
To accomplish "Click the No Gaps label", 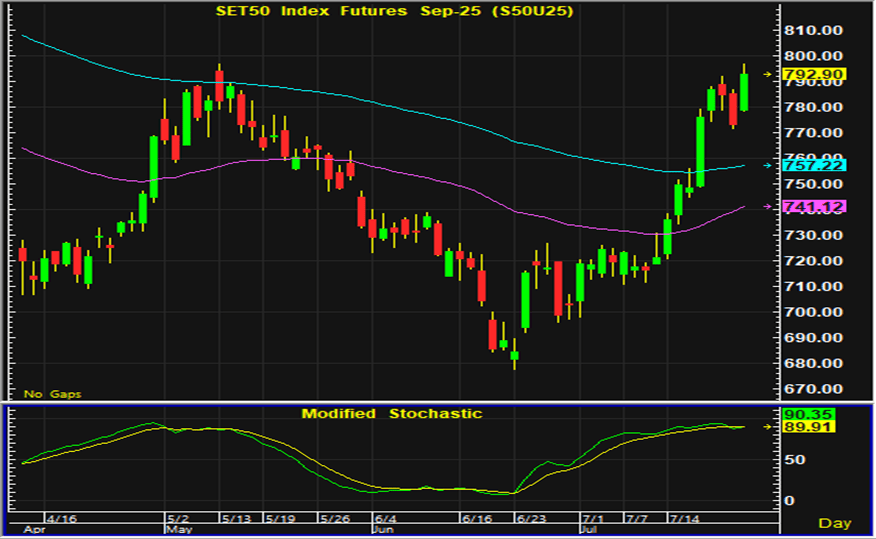I will pos(50,393).
